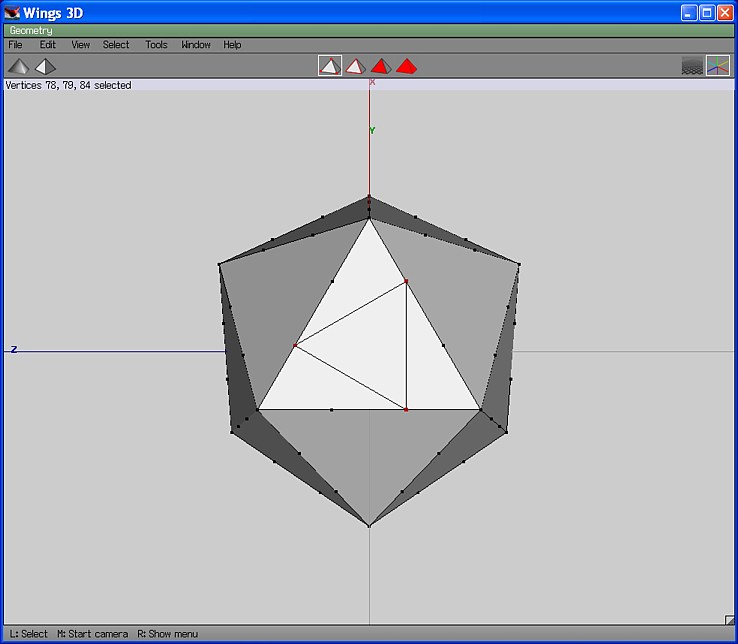Switch to face selection mode icon
Viewport: 738px width, 644px height.
point(381,66)
